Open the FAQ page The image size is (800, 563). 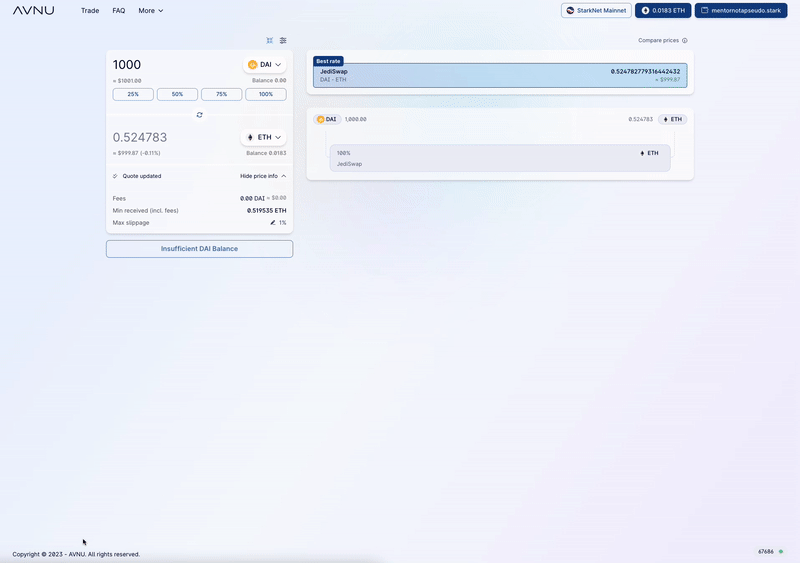coord(118,10)
